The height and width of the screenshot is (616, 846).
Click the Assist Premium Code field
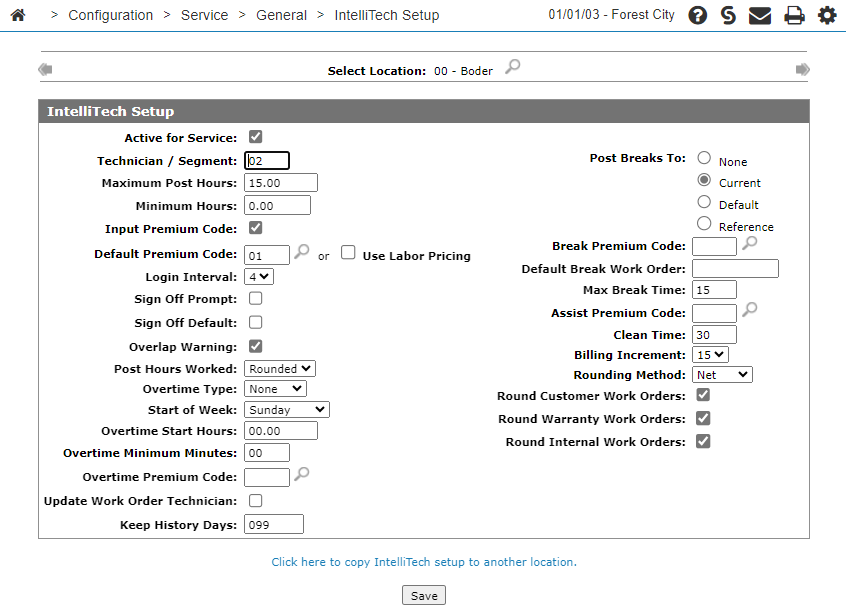[x=714, y=313]
